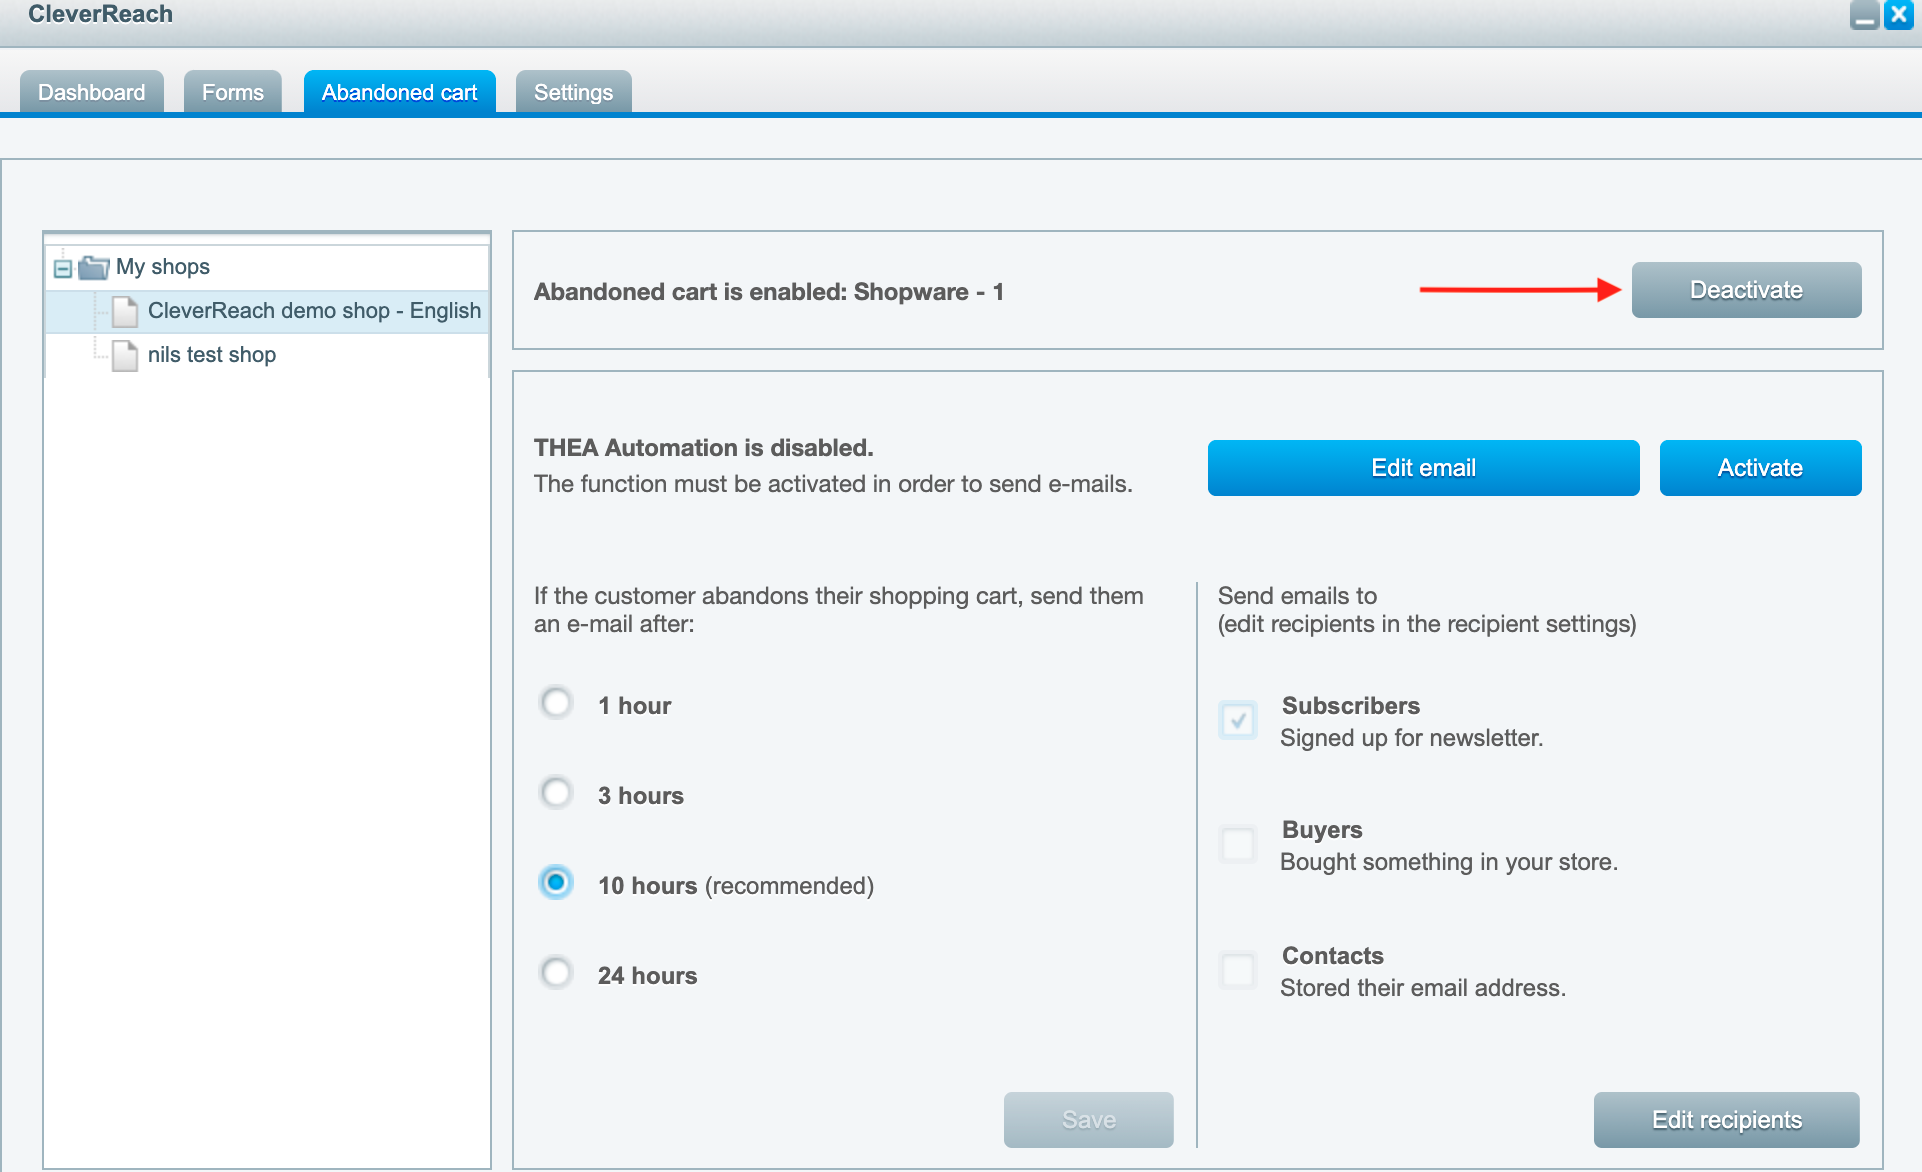The image size is (1922, 1172).
Task: Select the 1 hour radio option
Action: pyautogui.click(x=556, y=703)
